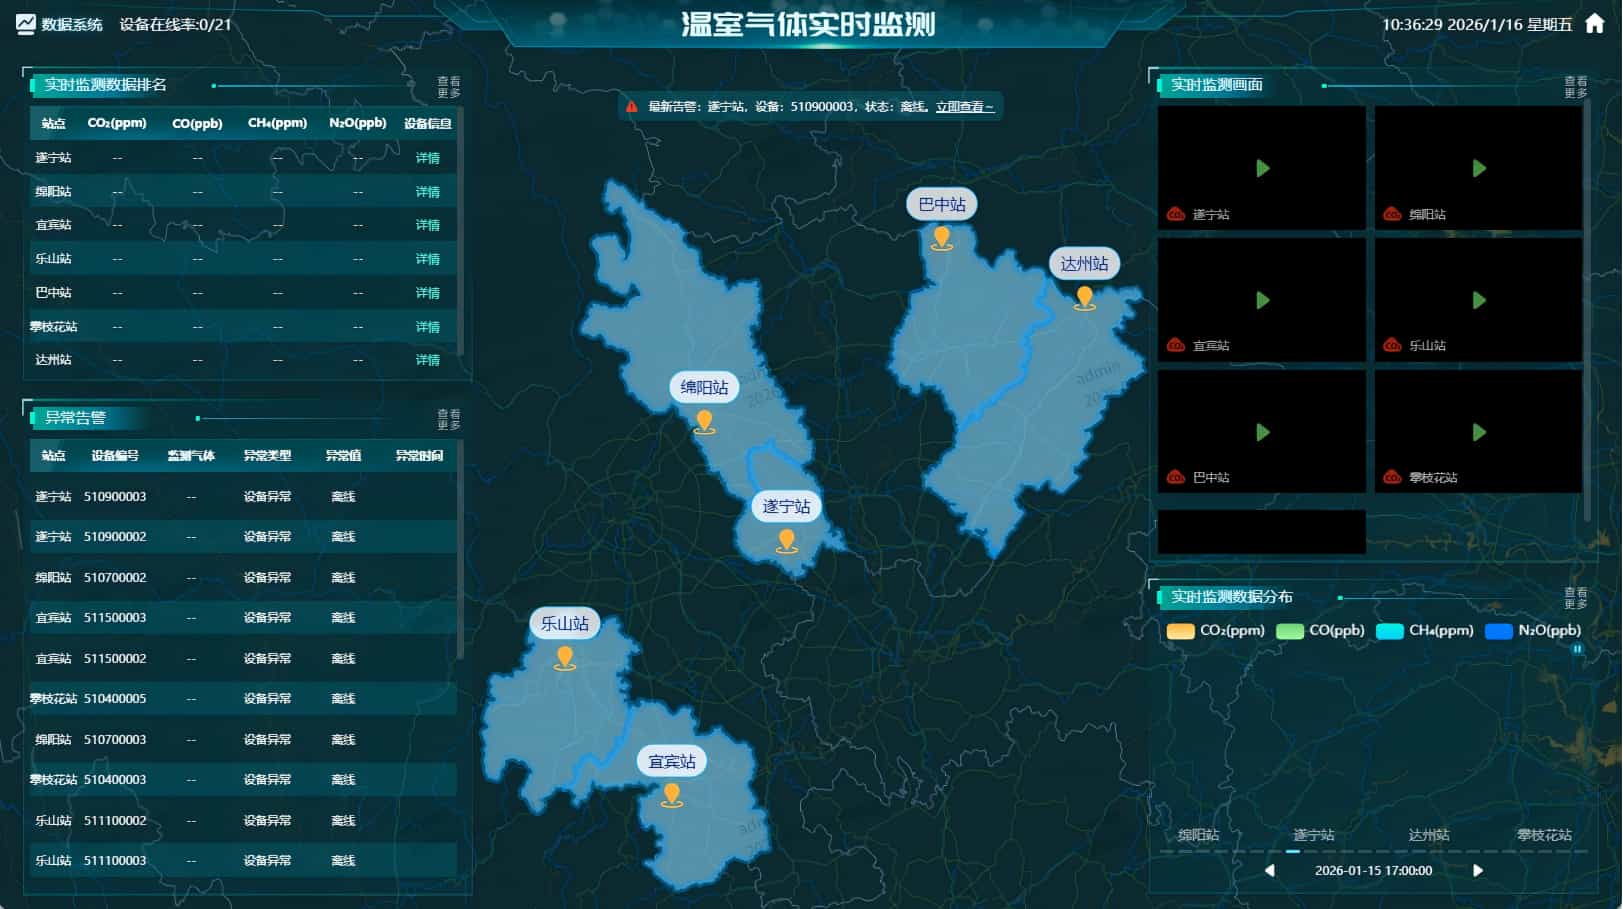Image resolution: width=1623 pixels, height=909 pixels.
Task: Select the 巴中站 map marker
Action: (939, 236)
